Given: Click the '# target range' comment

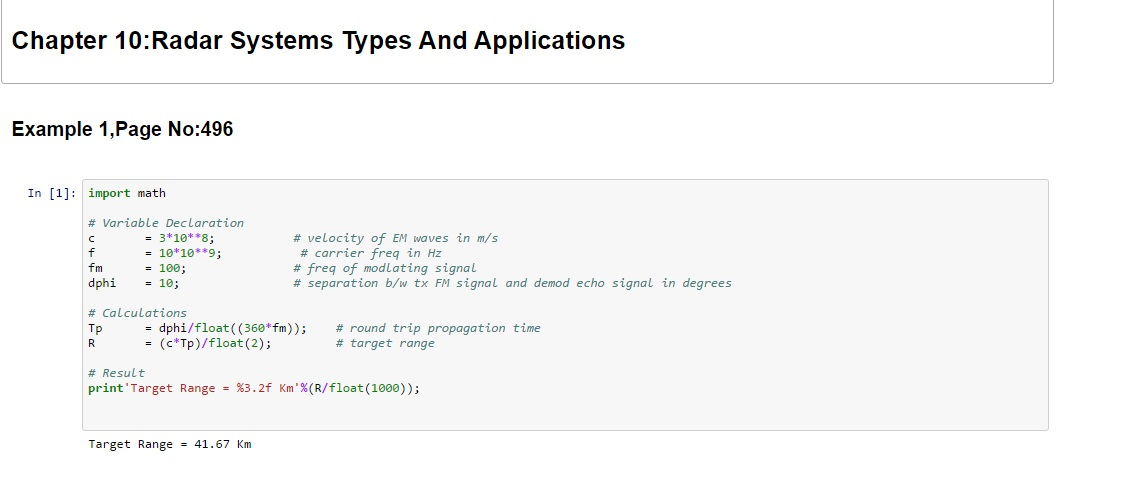Looking at the screenshot, I should pyautogui.click(x=385, y=343).
